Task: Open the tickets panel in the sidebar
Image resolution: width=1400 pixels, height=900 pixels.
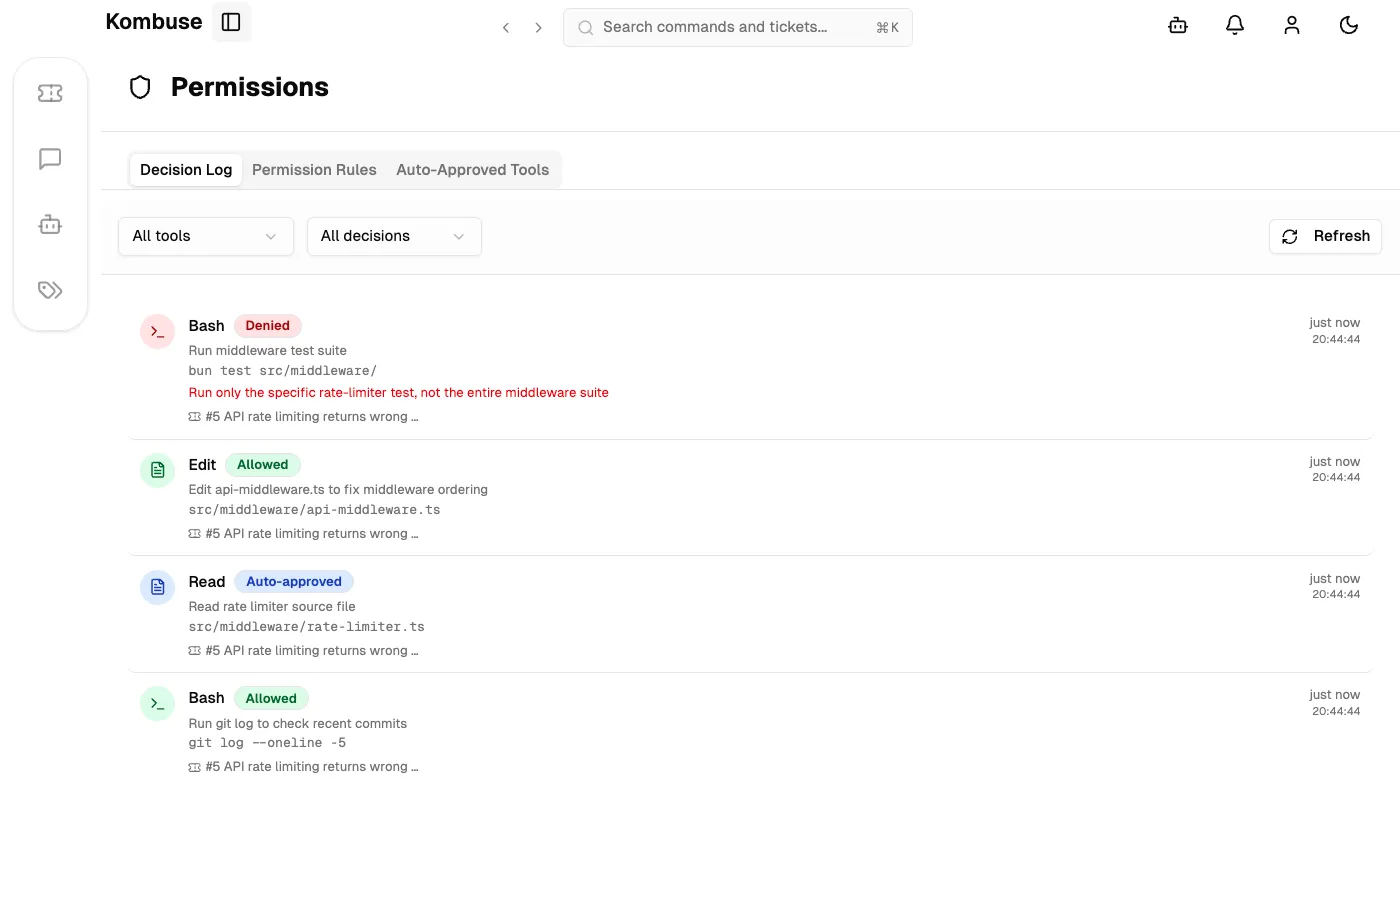Action: point(50,92)
